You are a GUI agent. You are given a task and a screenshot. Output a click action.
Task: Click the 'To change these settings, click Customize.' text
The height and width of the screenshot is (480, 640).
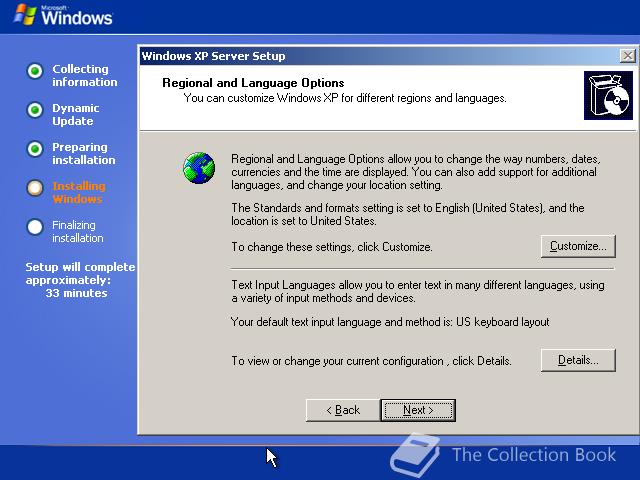[332, 247]
